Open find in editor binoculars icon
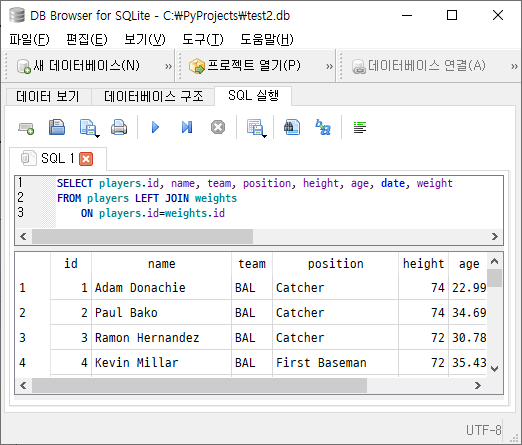The height and width of the screenshot is (445, 522). click(x=292, y=127)
